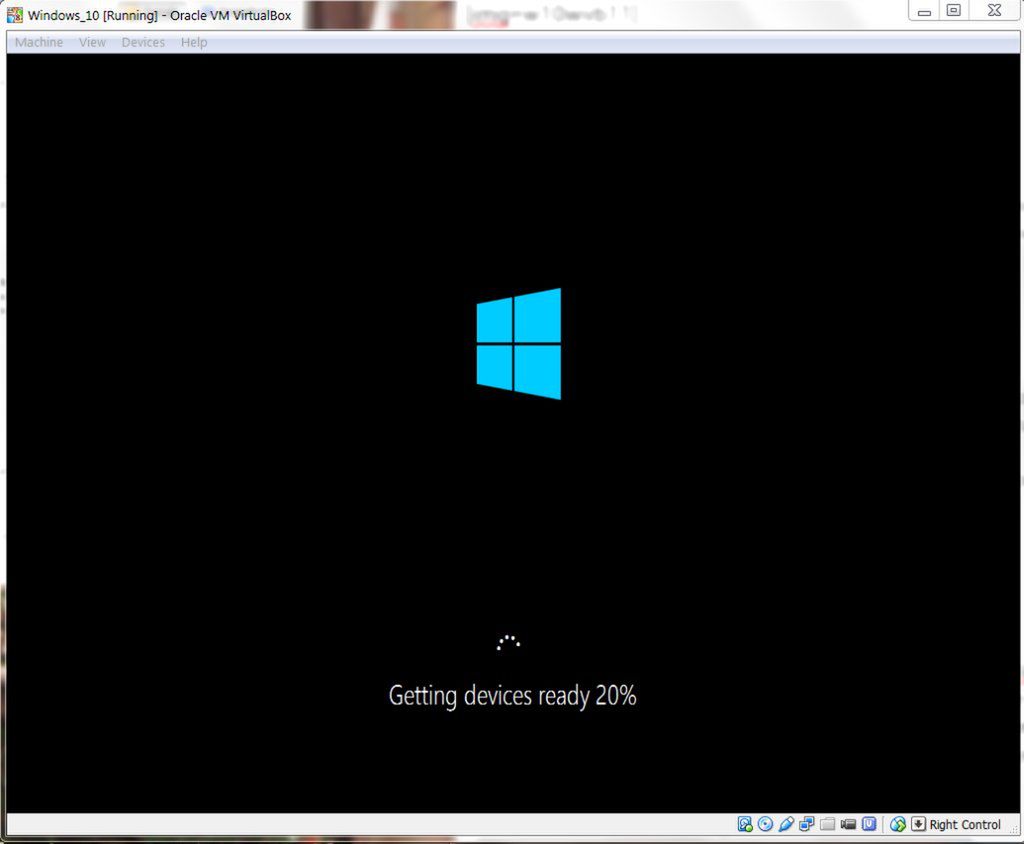Image resolution: width=1024 pixels, height=844 pixels.
Task: Click the hard disk activity status icon
Action: (744, 824)
